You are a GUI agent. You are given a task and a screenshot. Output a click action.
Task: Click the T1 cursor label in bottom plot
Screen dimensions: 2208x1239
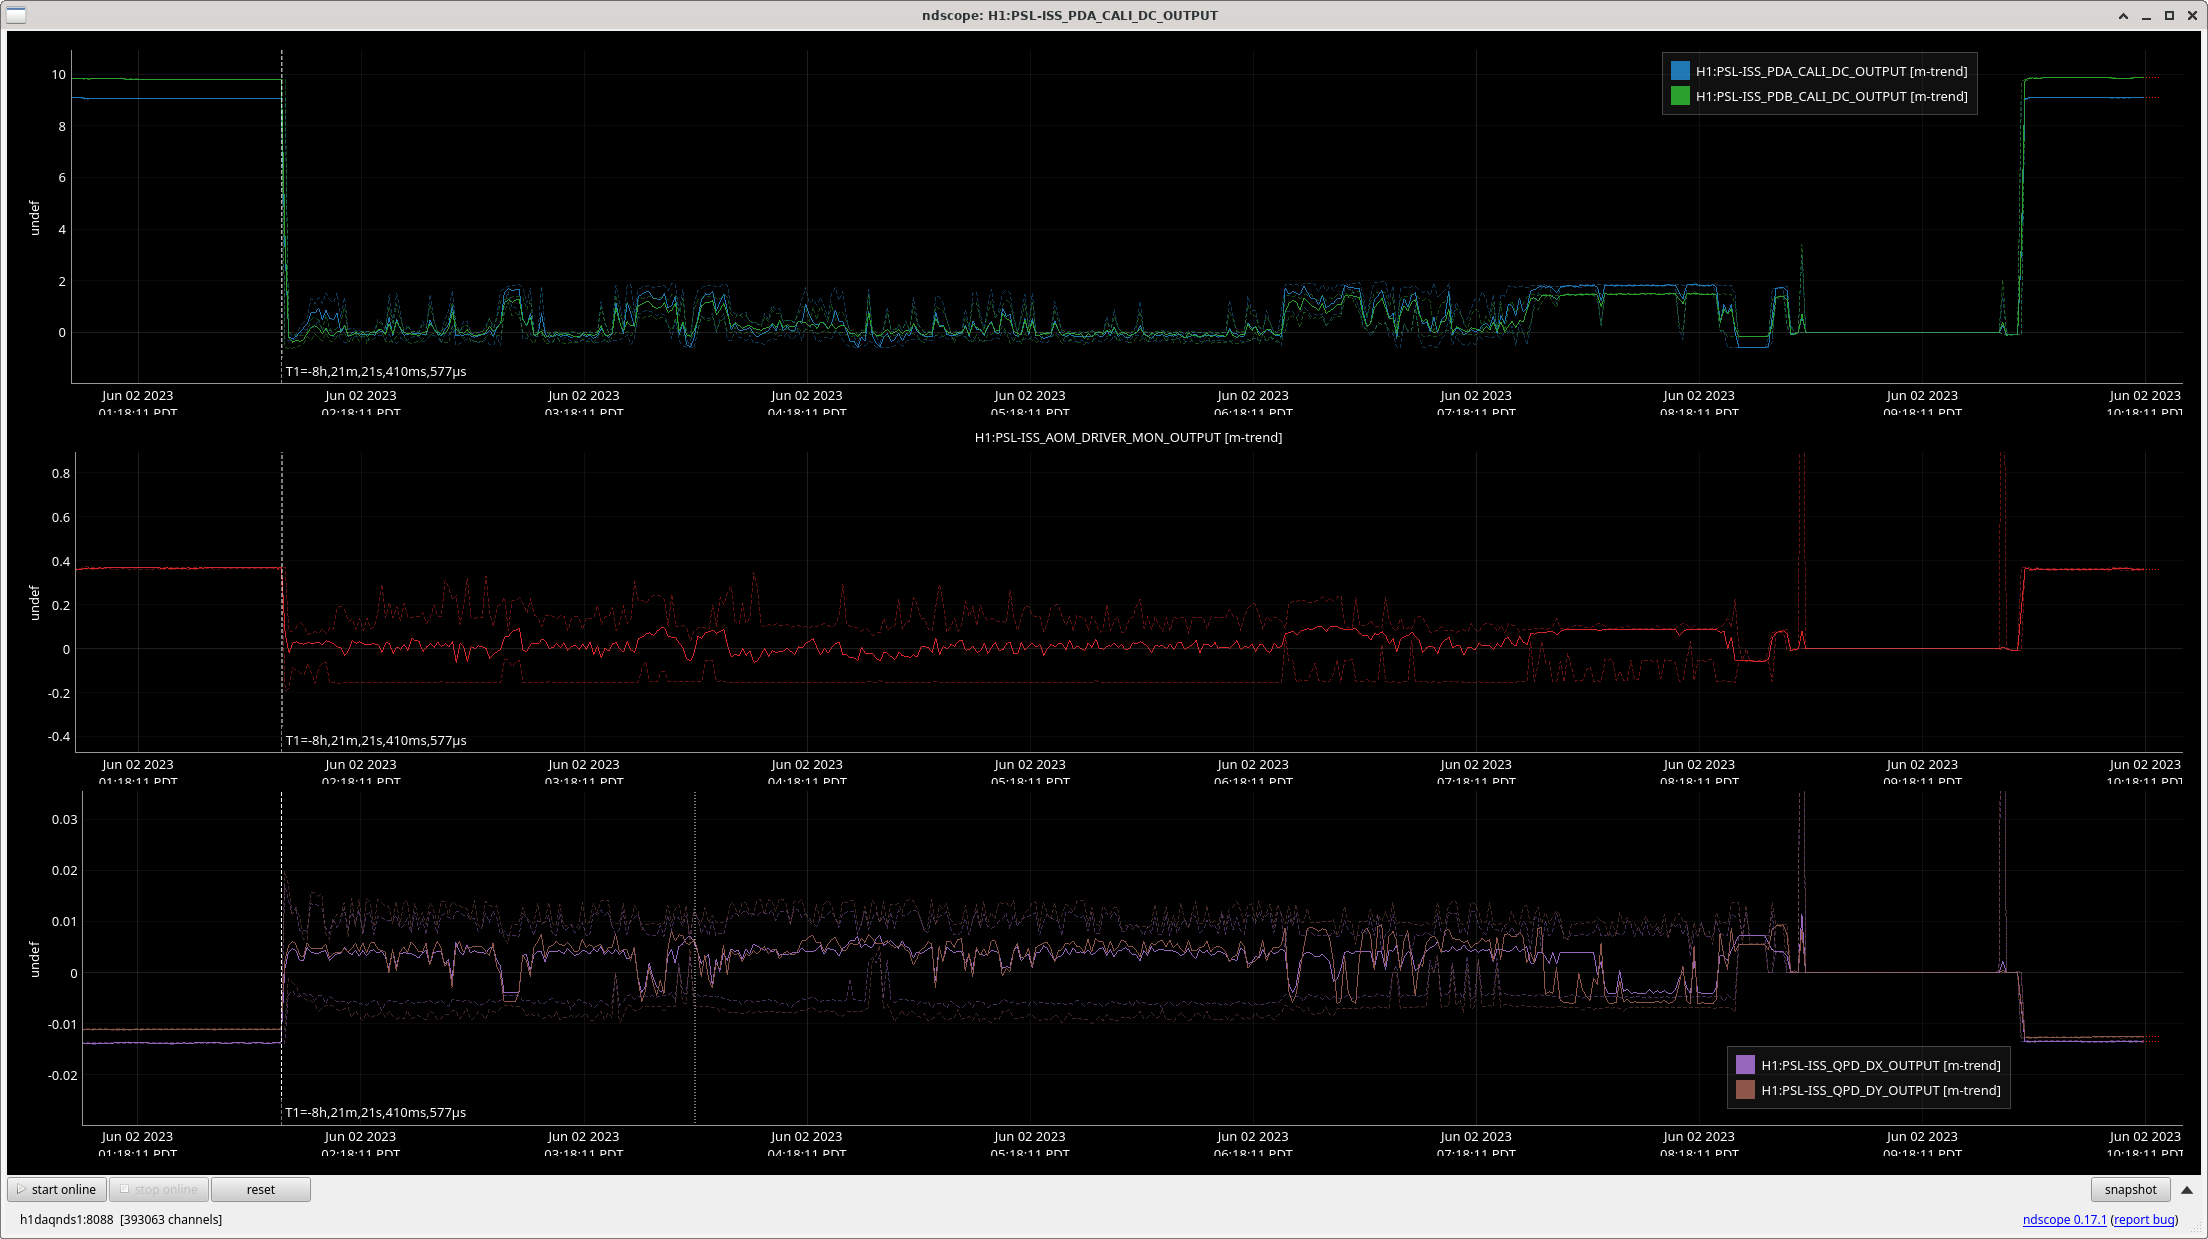click(376, 1112)
